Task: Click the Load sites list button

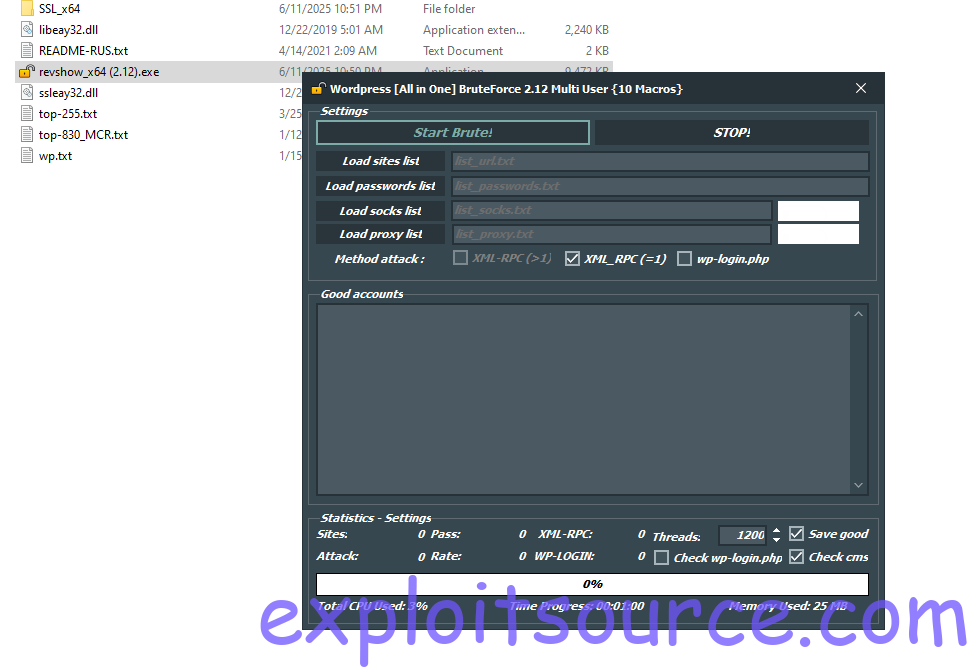Action: click(x=380, y=161)
